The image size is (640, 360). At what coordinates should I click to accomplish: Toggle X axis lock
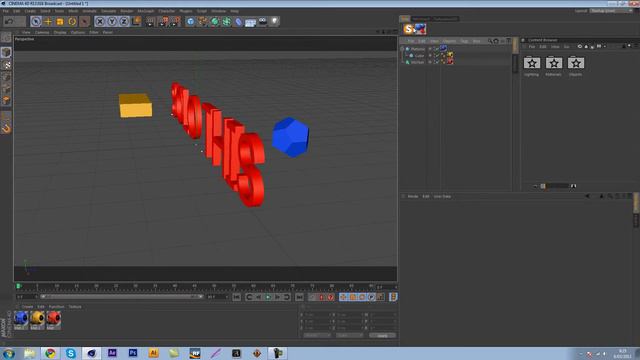tap(100, 21)
